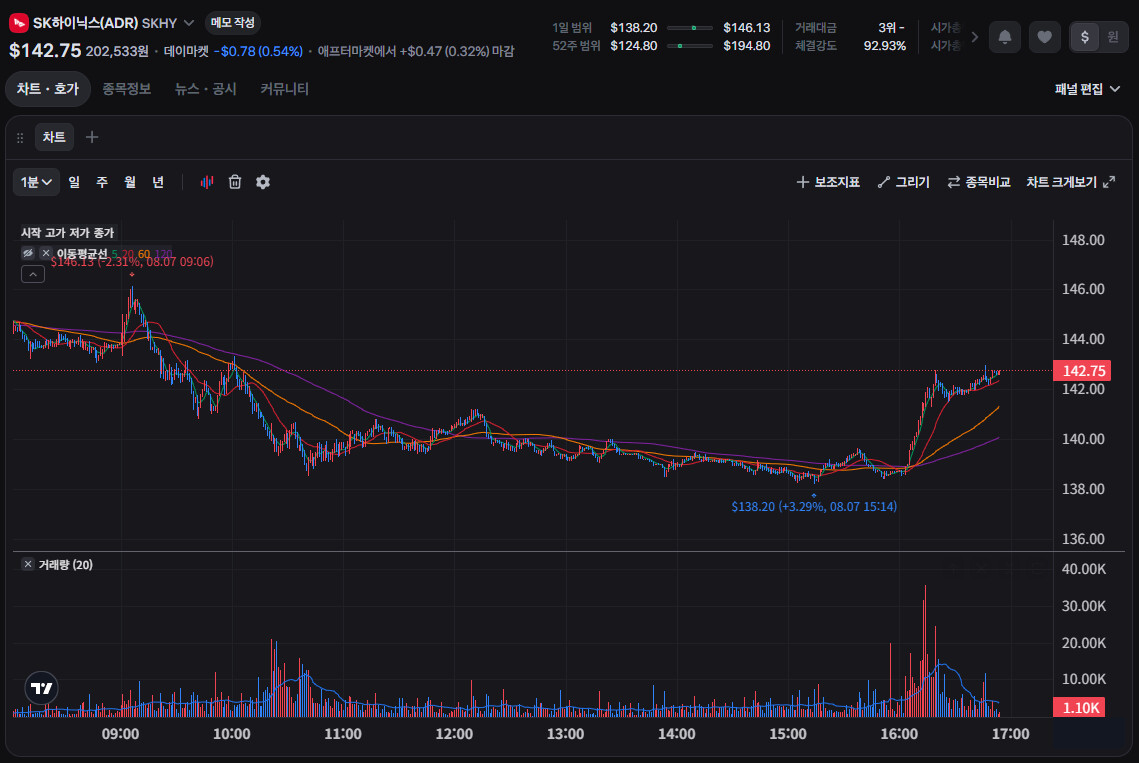This screenshot has height=763, width=1139.
Task: Switch currency display to dollar ($)
Action: [x=1085, y=37]
